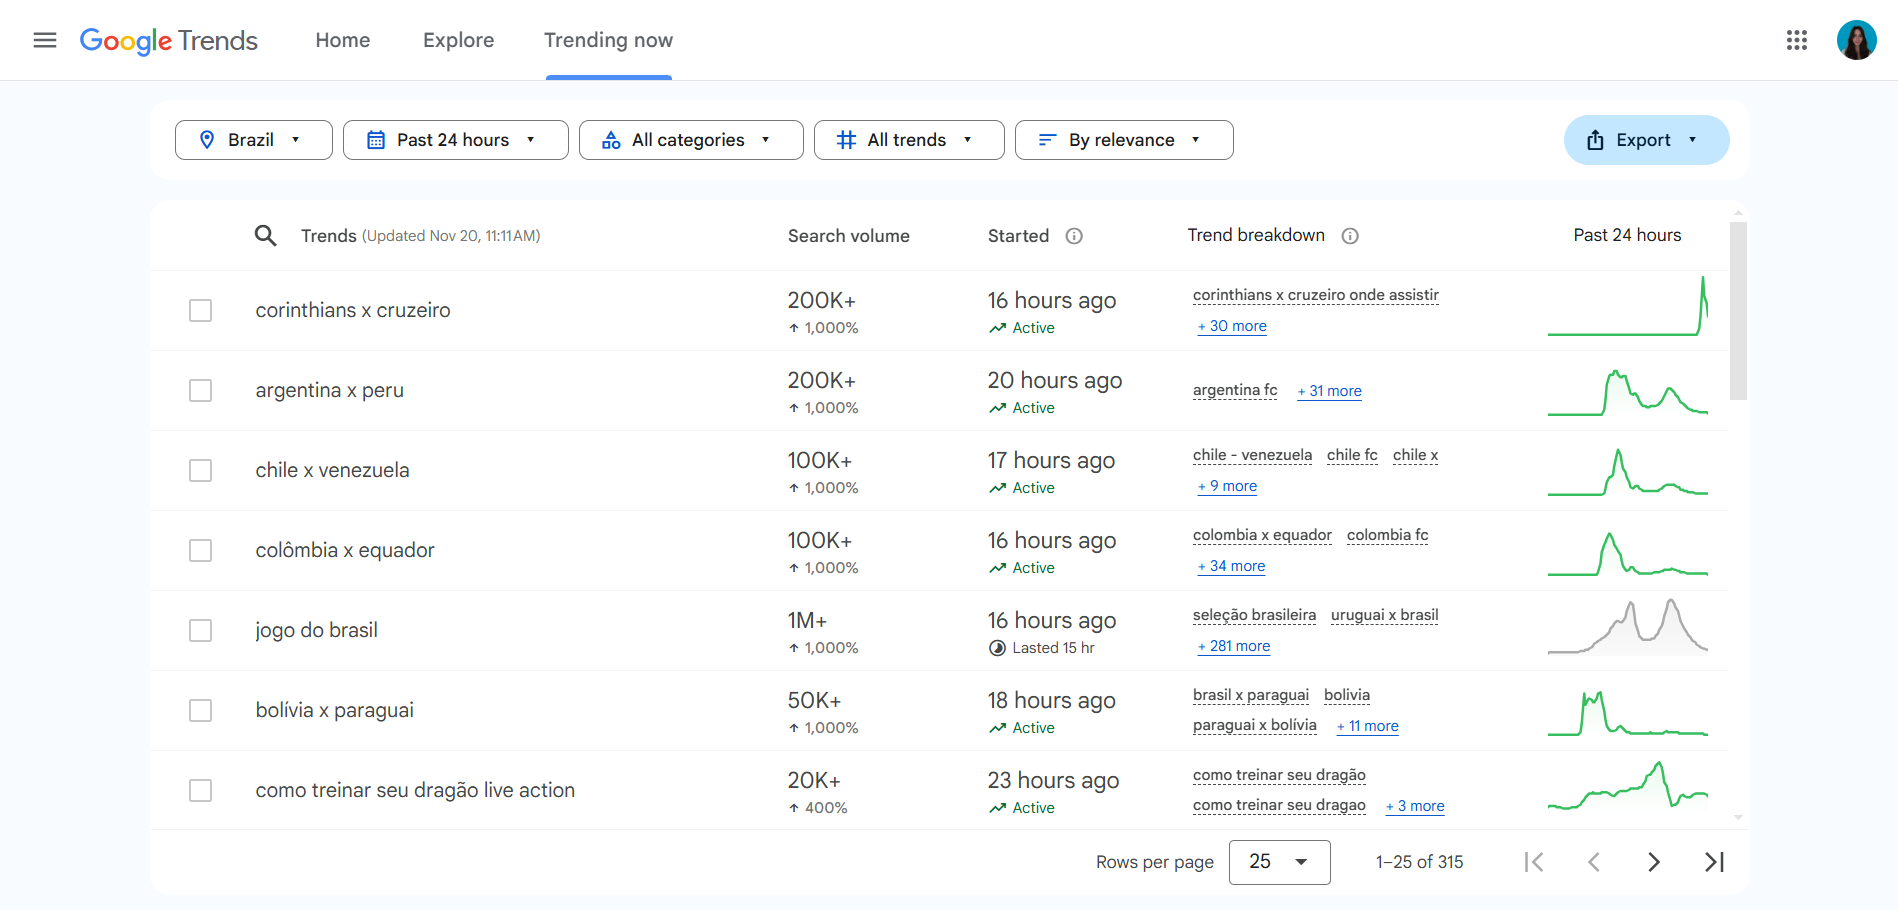
Task: Open the 'seleção brasileira' breakdown term
Action: point(1254,615)
